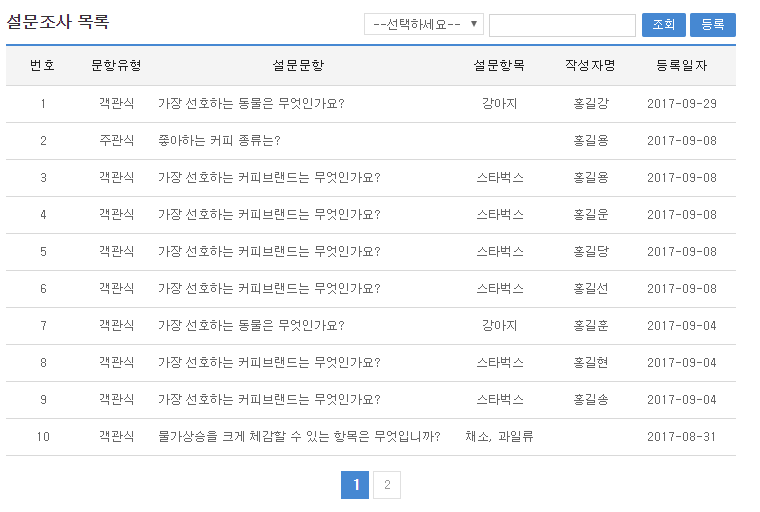Open the animal question written by 홍길강
Image resolution: width=760 pixels, height=512 pixels.
251,104
